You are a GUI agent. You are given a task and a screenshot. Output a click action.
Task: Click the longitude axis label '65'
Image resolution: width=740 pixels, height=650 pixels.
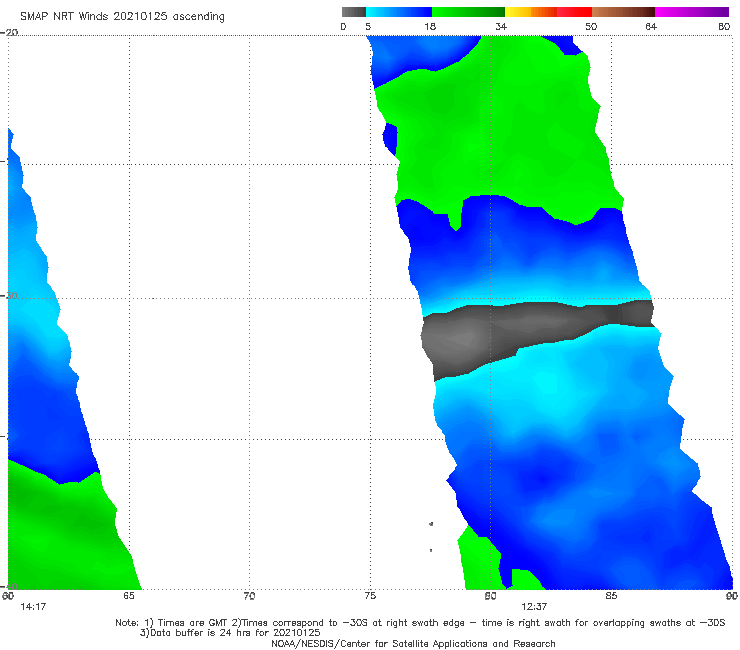pyautogui.click(x=129, y=596)
